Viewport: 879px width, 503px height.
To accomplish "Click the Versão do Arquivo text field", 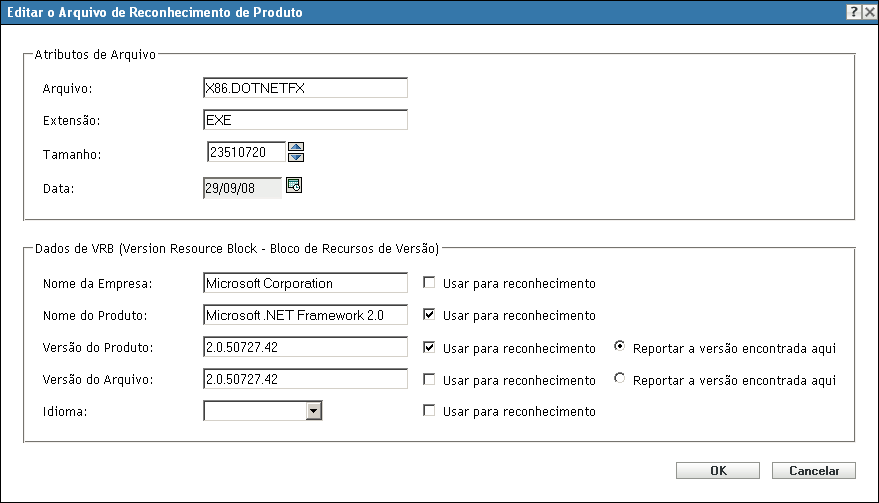I will [305, 379].
